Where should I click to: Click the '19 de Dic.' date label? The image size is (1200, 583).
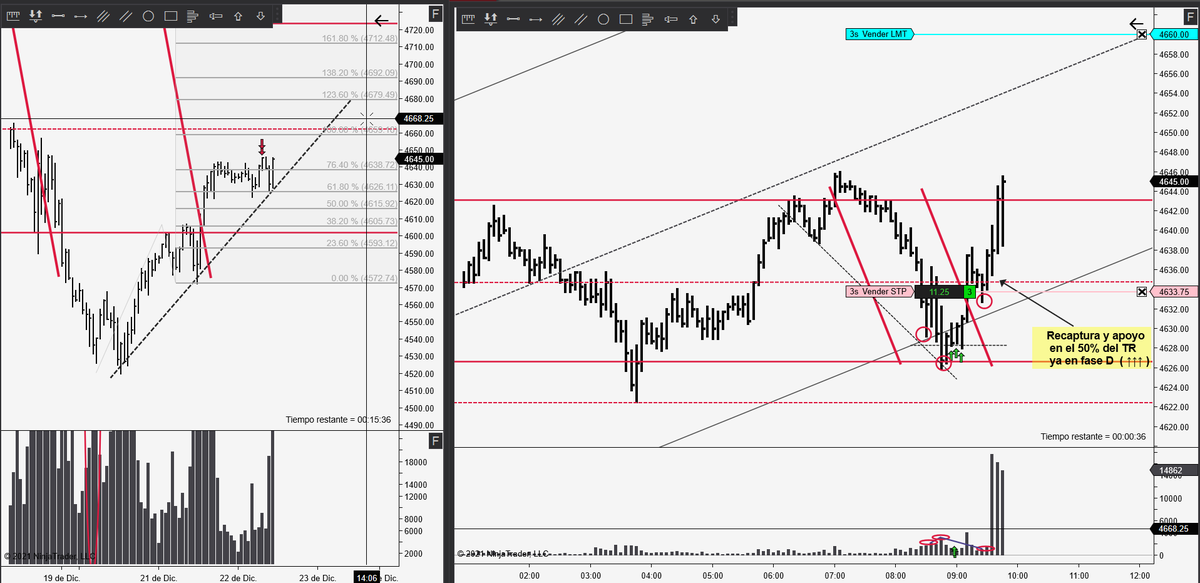pos(63,577)
